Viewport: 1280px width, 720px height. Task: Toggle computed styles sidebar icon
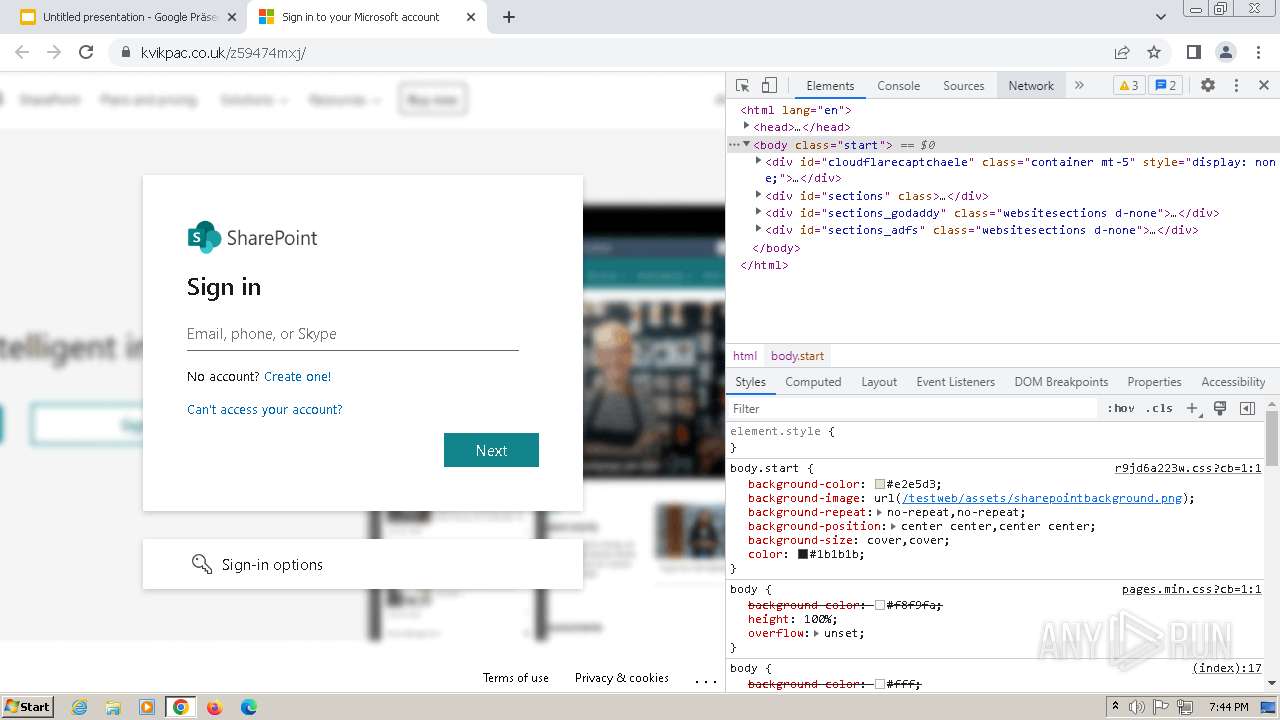pos(1247,408)
